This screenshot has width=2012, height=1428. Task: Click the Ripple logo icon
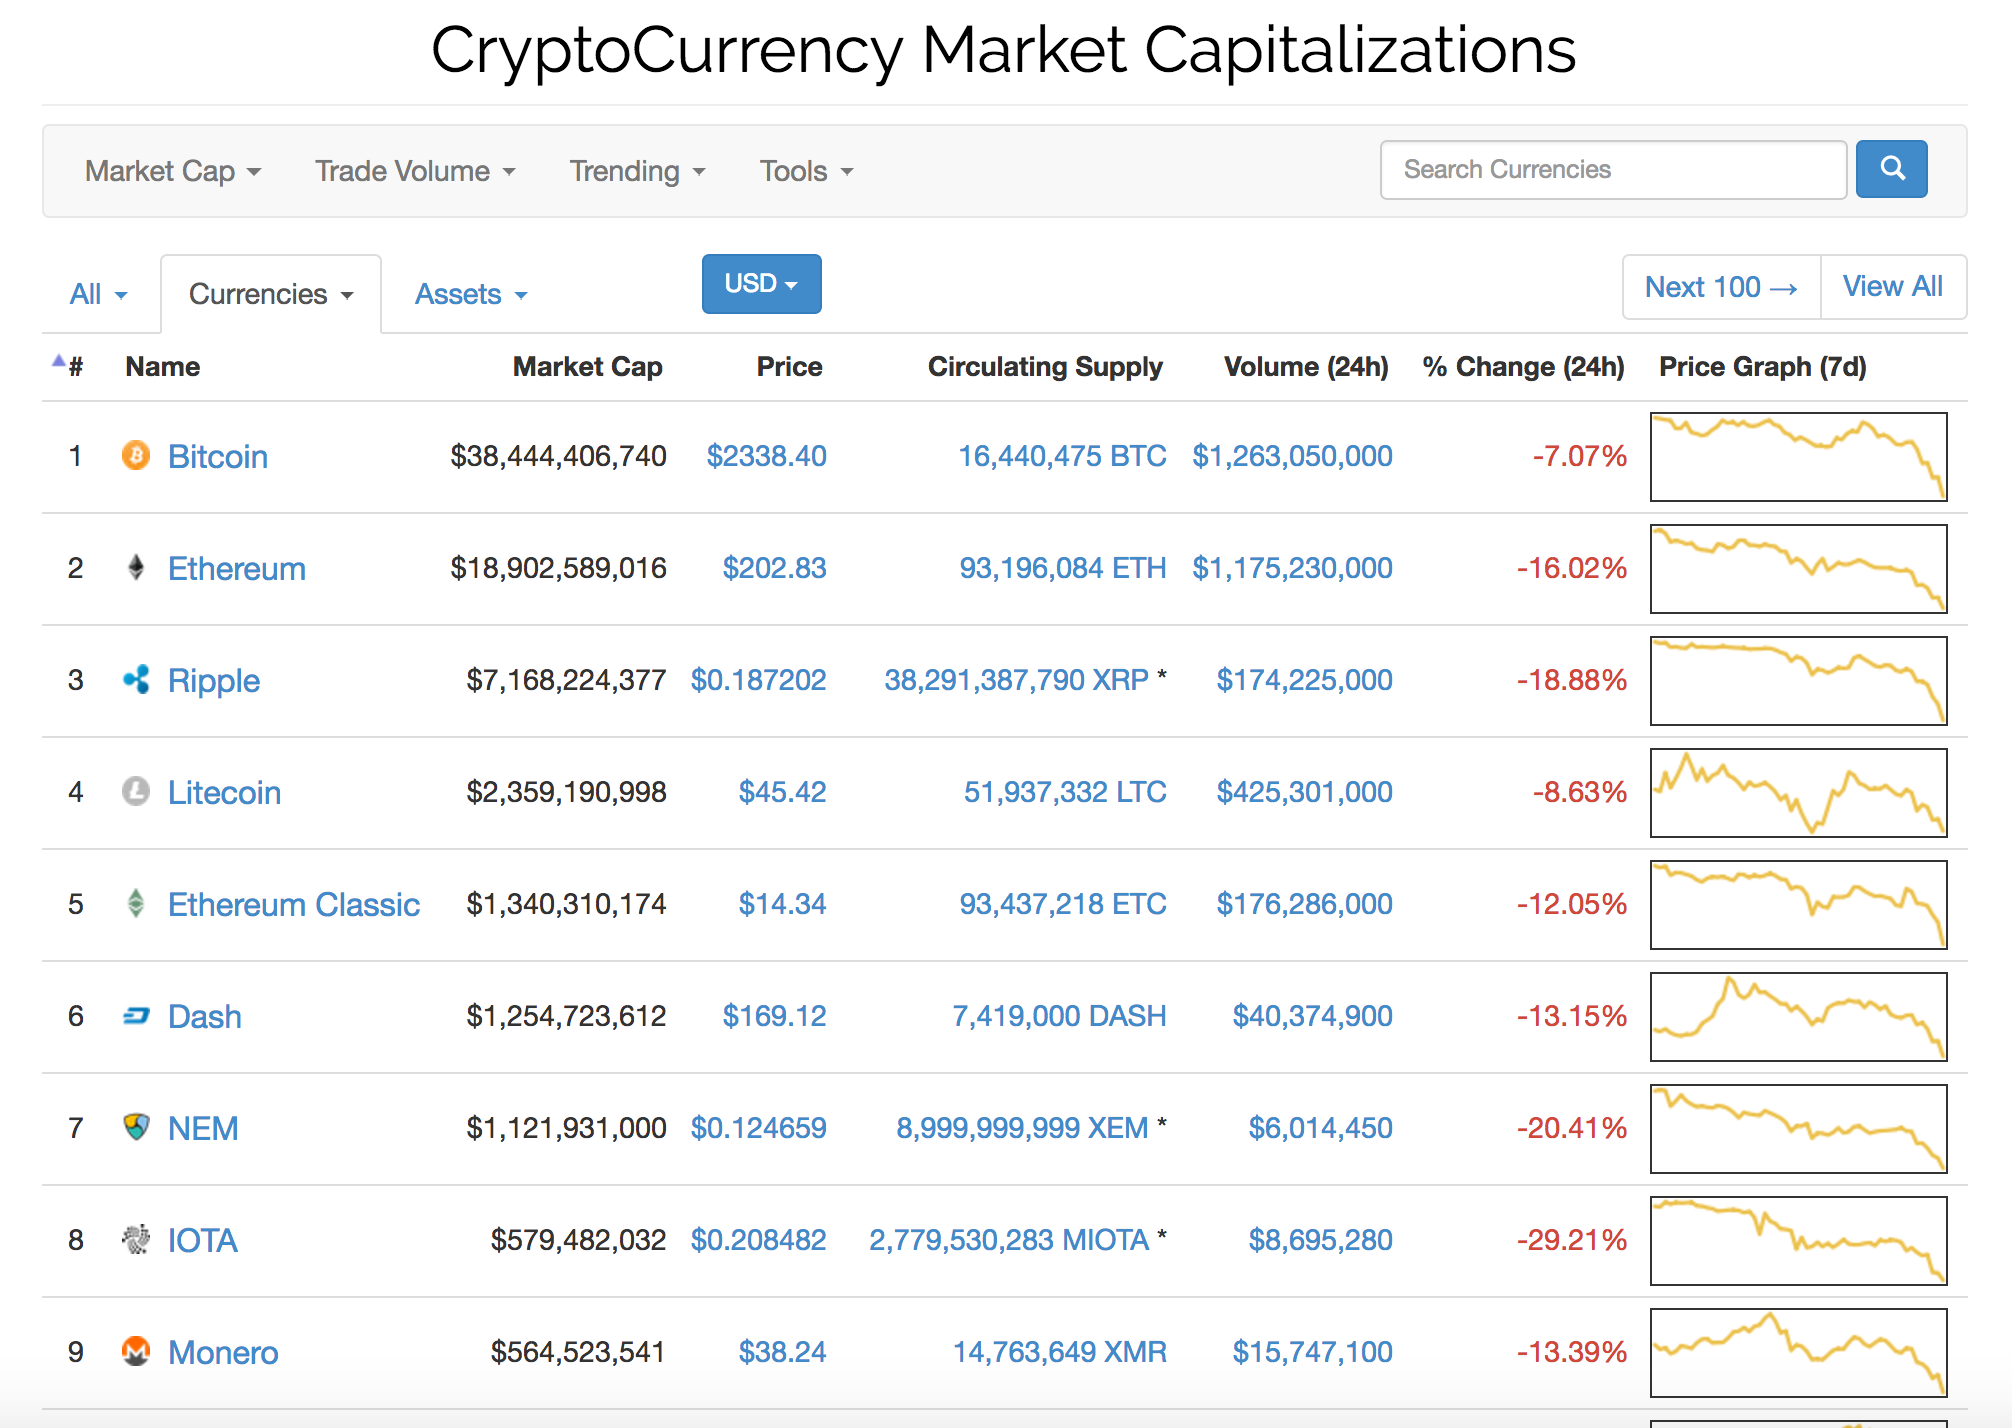click(x=136, y=680)
